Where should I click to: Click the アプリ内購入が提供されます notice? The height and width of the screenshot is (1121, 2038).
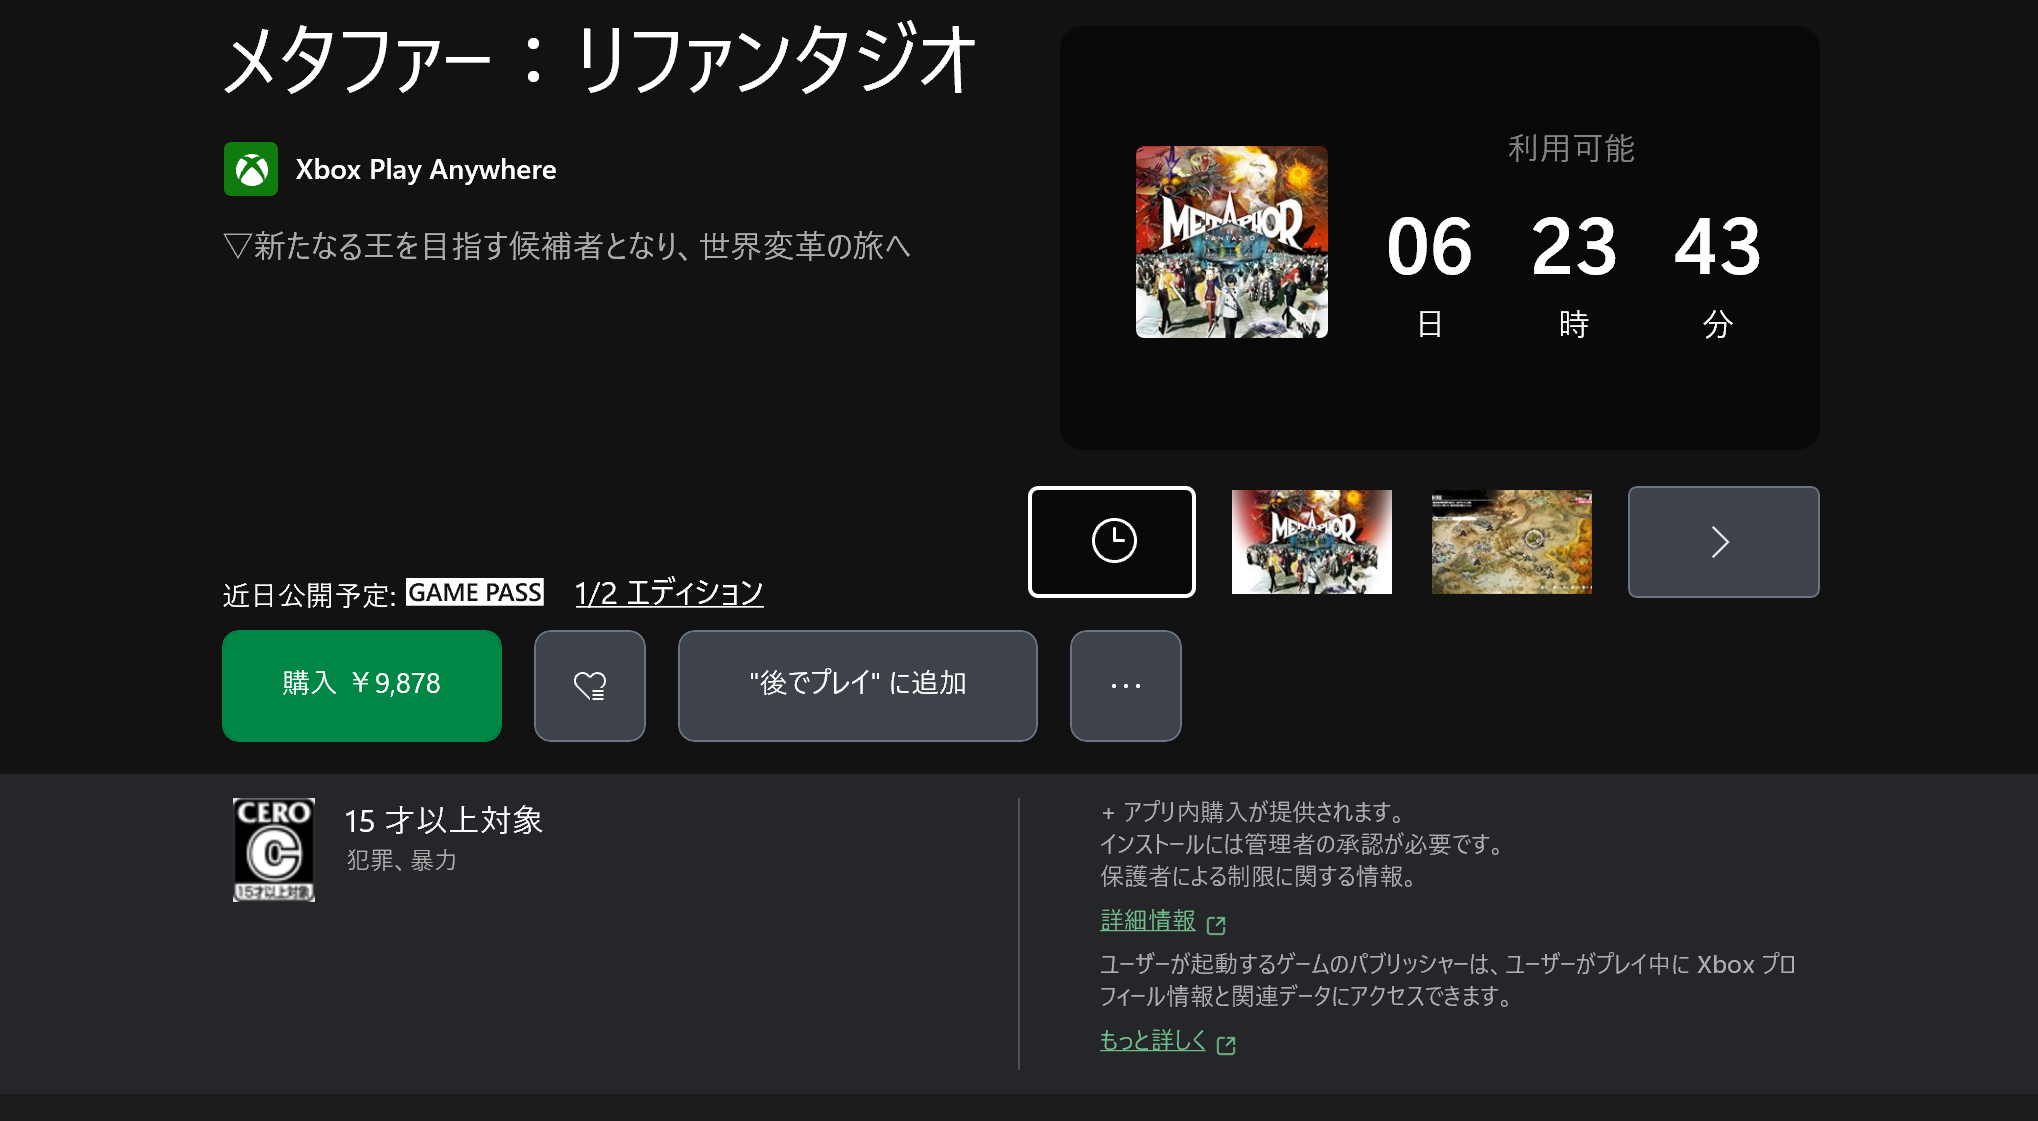tap(1256, 812)
